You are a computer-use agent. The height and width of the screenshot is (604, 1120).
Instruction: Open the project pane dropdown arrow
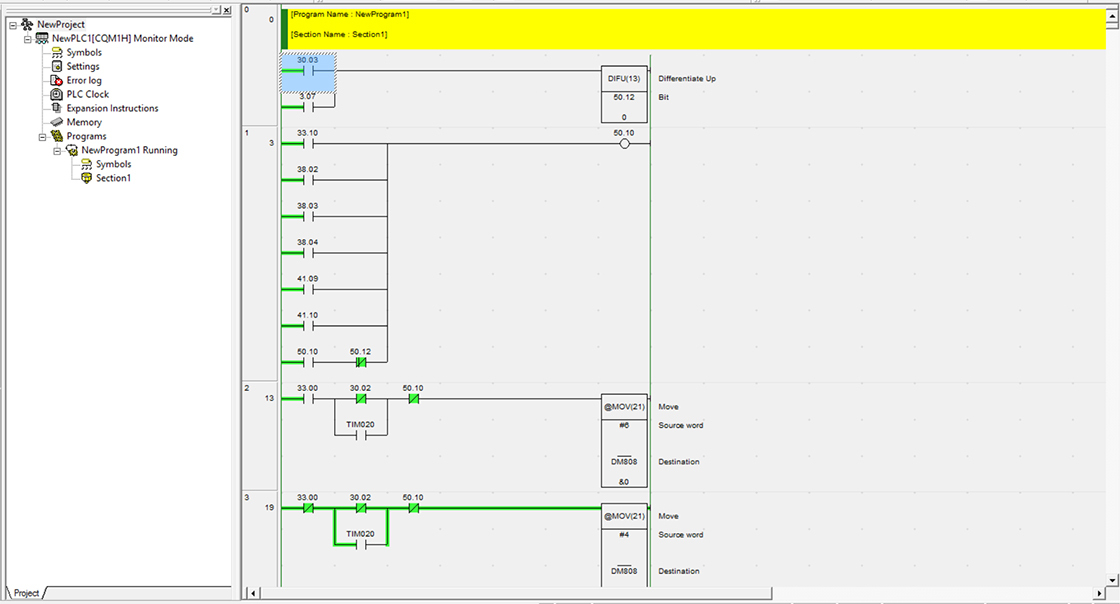(x=217, y=10)
